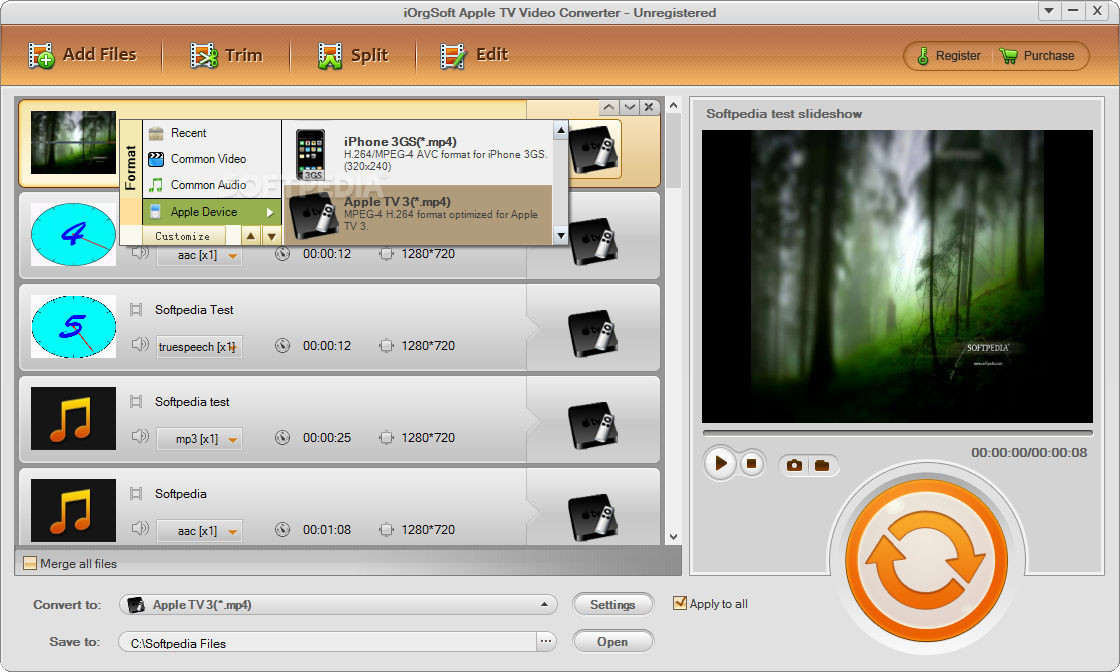Stop the preview playback

[751, 463]
